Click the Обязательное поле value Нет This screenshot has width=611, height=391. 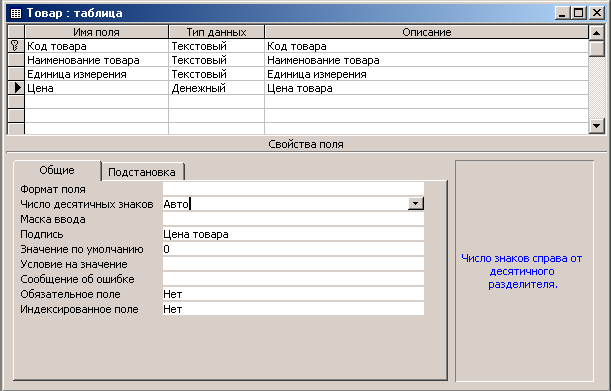(x=293, y=294)
